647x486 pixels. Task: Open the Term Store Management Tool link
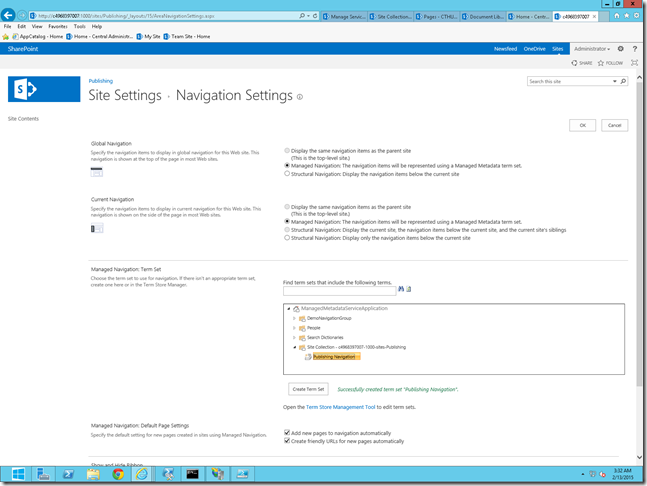(x=340, y=407)
